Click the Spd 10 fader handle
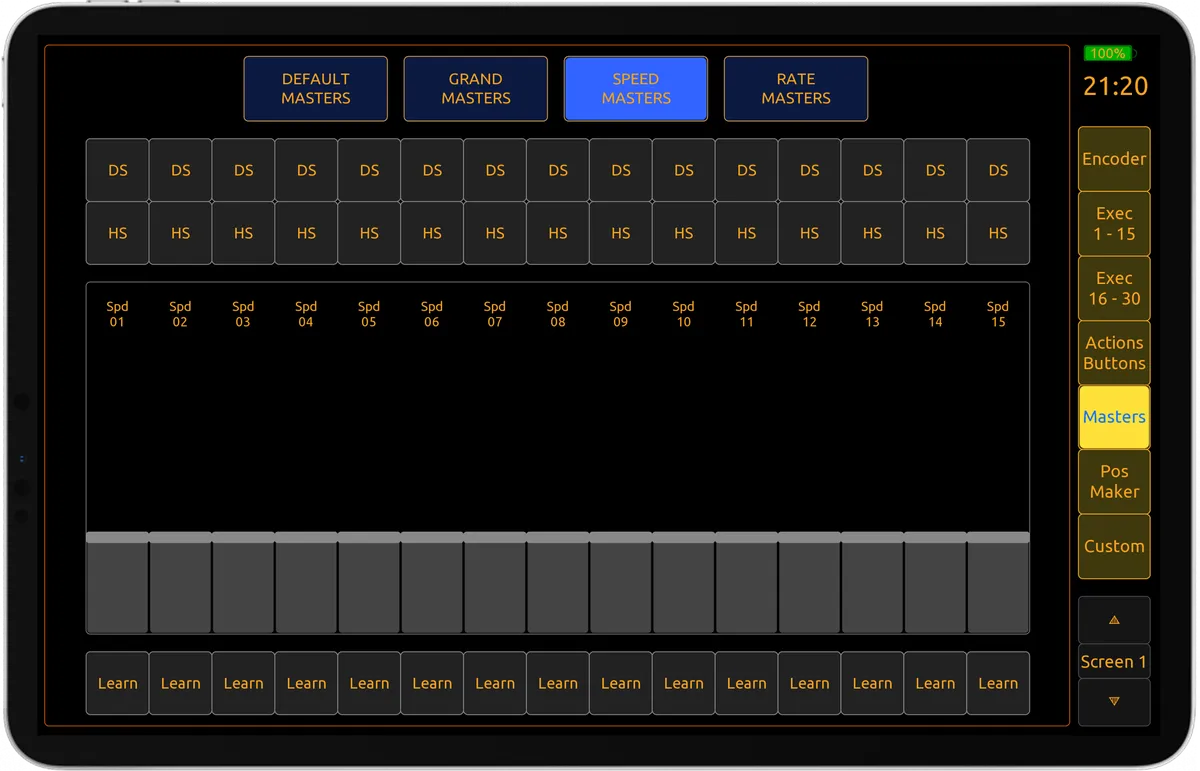Viewport: 1200px width, 771px height. (684, 537)
